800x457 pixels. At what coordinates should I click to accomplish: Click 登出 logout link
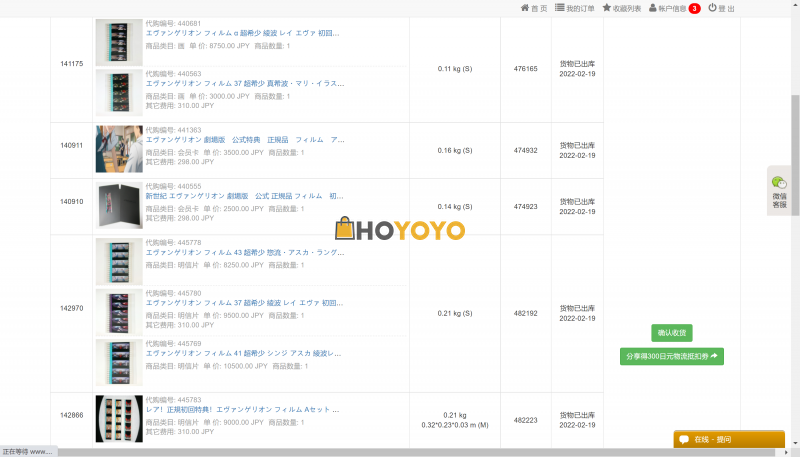point(721,8)
